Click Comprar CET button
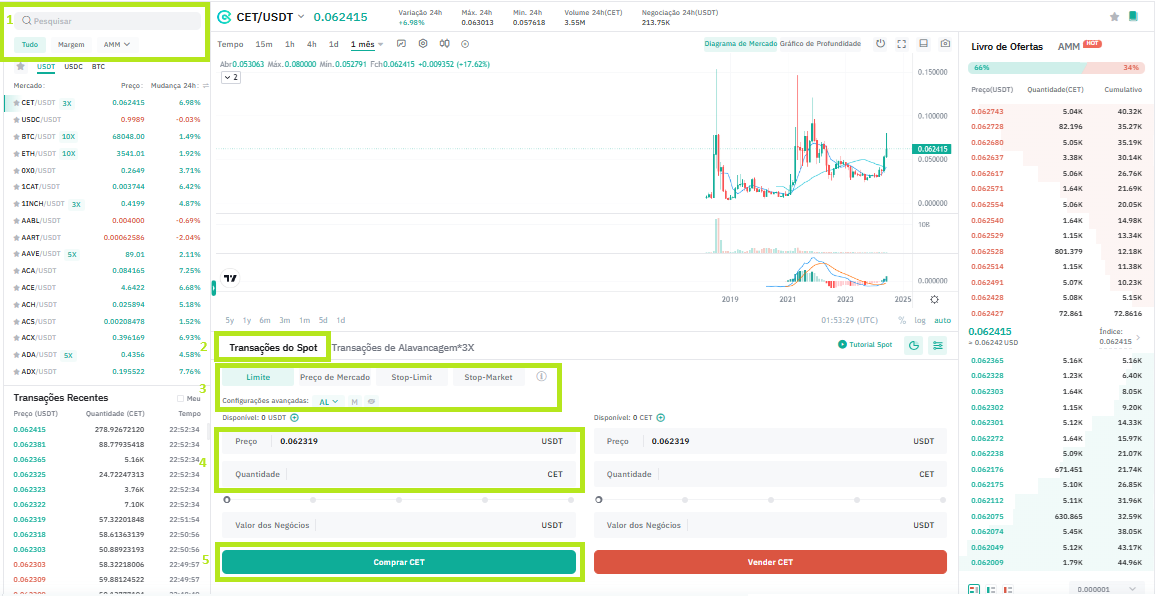 [x=399, y=562]
